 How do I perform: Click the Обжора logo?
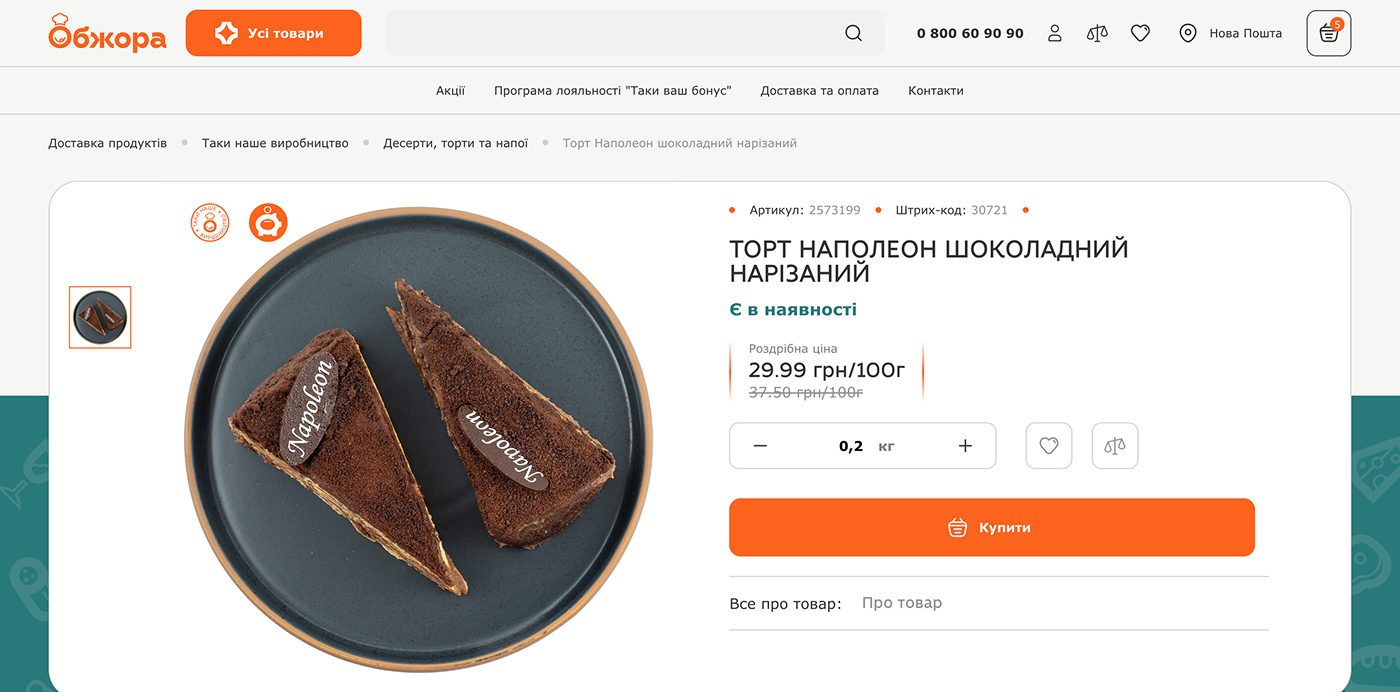click(107, 33)
